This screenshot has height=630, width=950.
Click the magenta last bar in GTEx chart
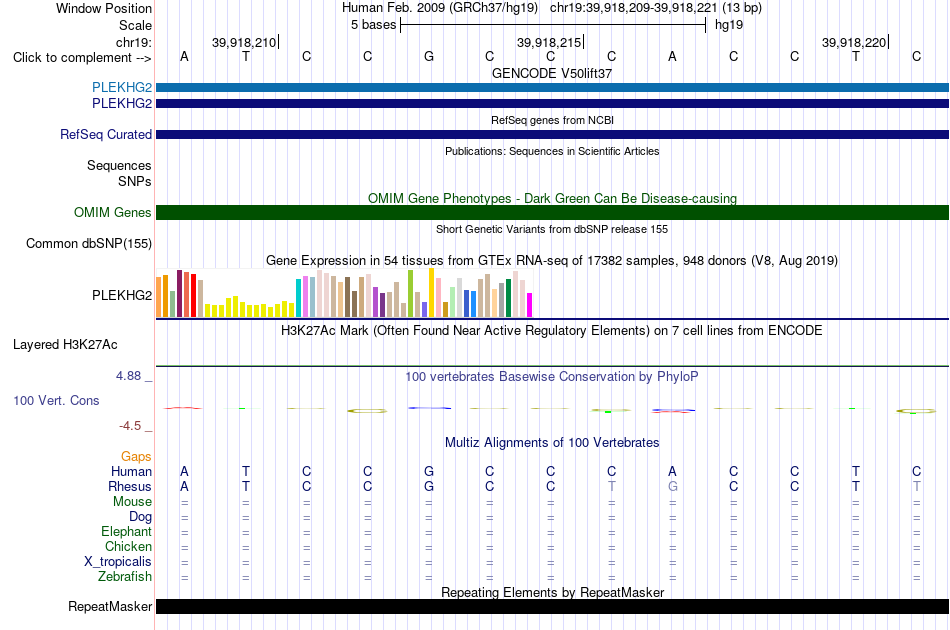click(530, 305)
